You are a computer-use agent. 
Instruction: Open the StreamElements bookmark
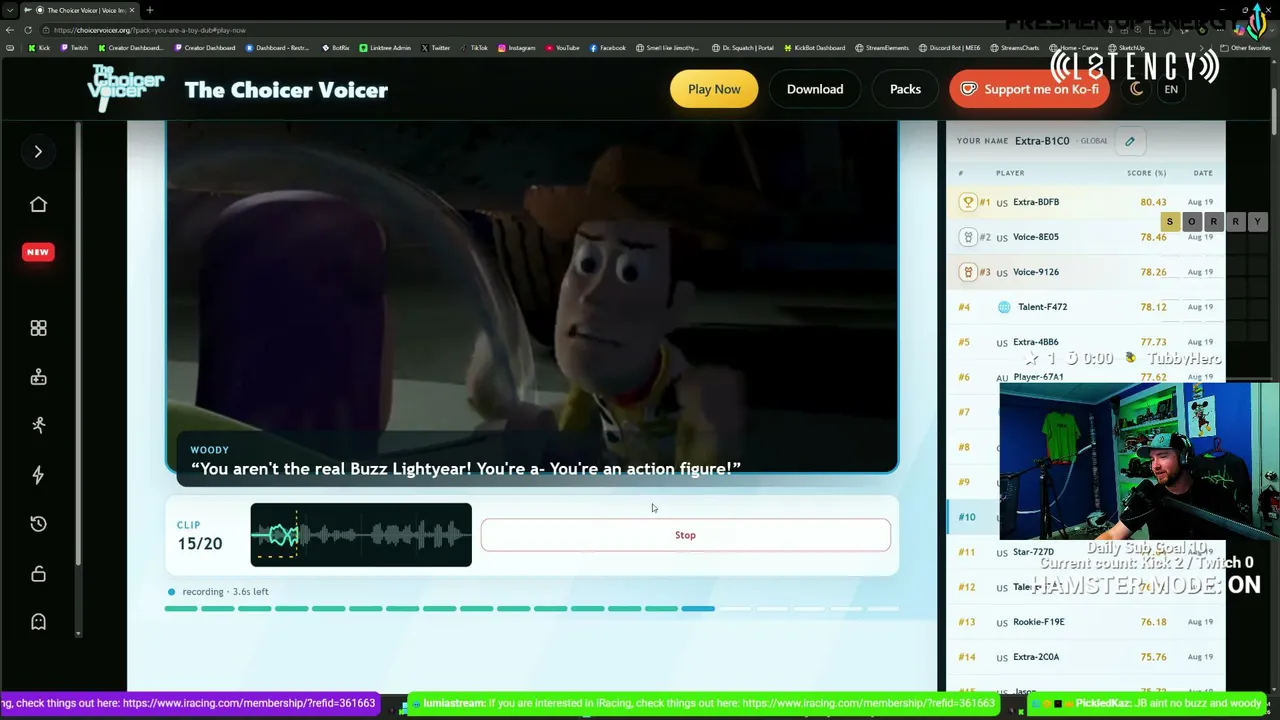(884, 48)
